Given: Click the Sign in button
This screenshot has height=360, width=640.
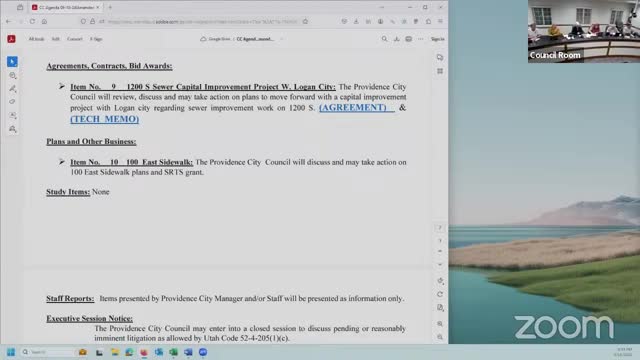Looking at the screenshot, I should click(437, 39).
